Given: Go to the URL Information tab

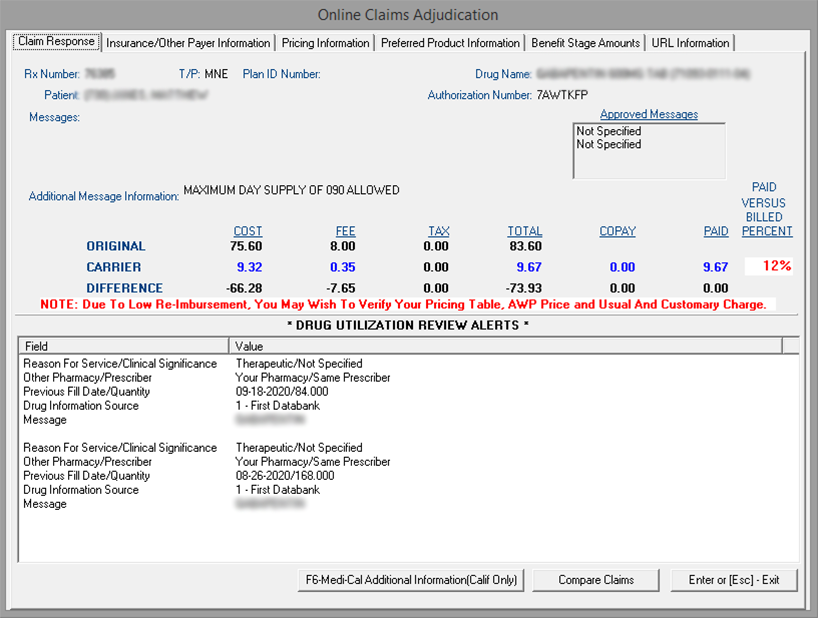Looking at the screenshot, I should tap(690, 43).
